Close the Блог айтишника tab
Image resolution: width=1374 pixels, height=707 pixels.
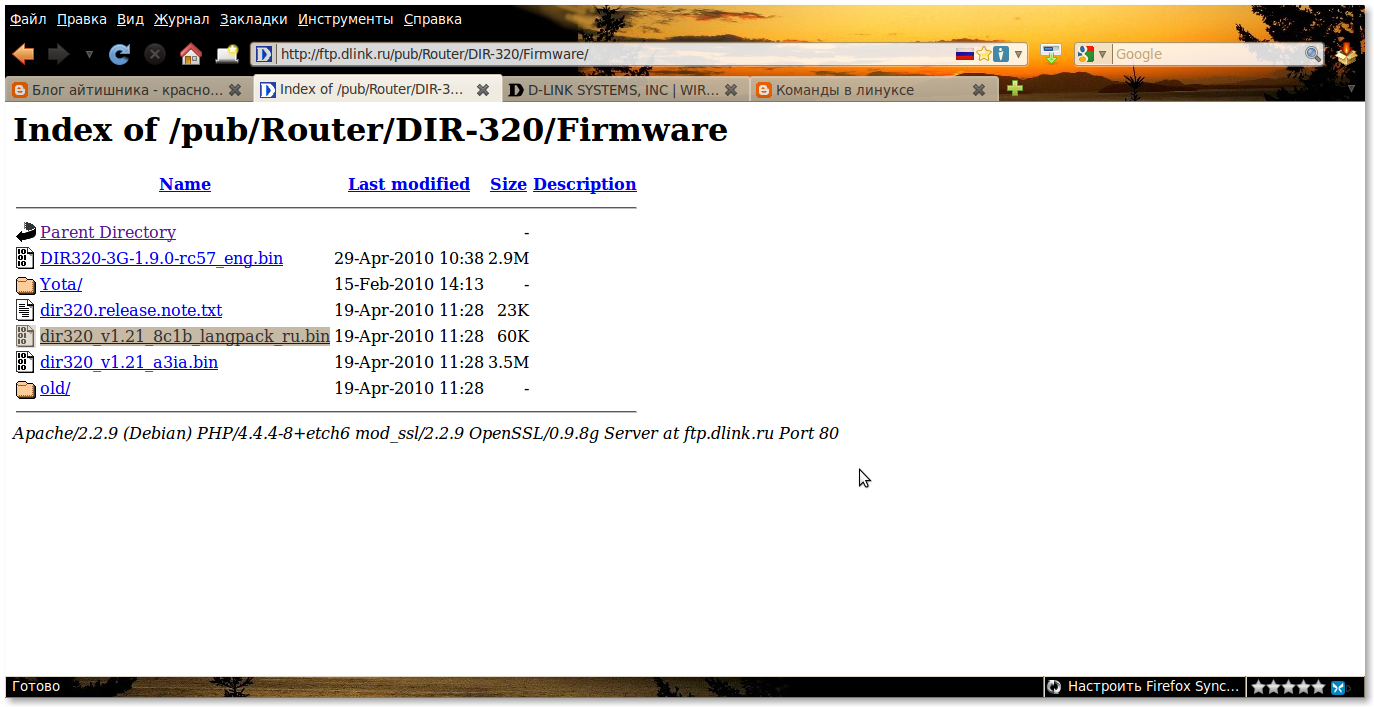tap(235, 90)
